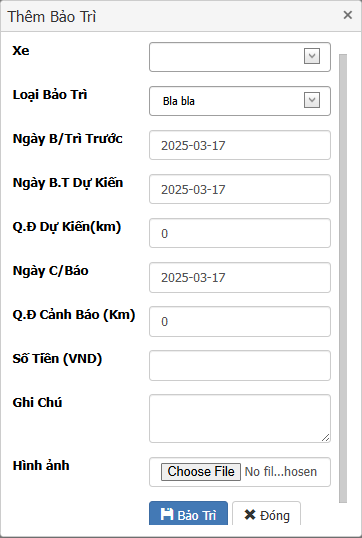Click the Bảo Trì save button
The image size is (362, 538).
pos(188,513)
